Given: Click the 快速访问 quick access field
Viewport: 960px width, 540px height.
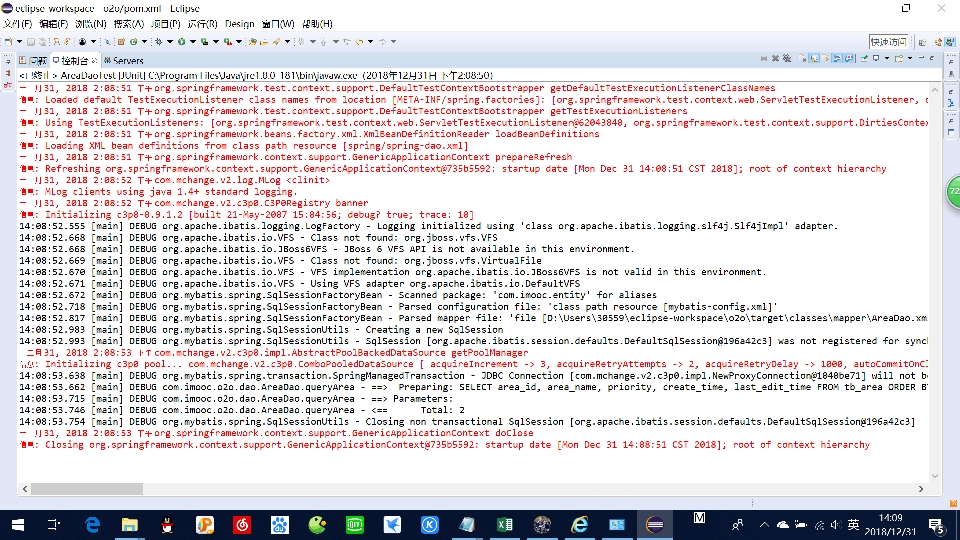Looking at the screenshot, I should point(888,42).
